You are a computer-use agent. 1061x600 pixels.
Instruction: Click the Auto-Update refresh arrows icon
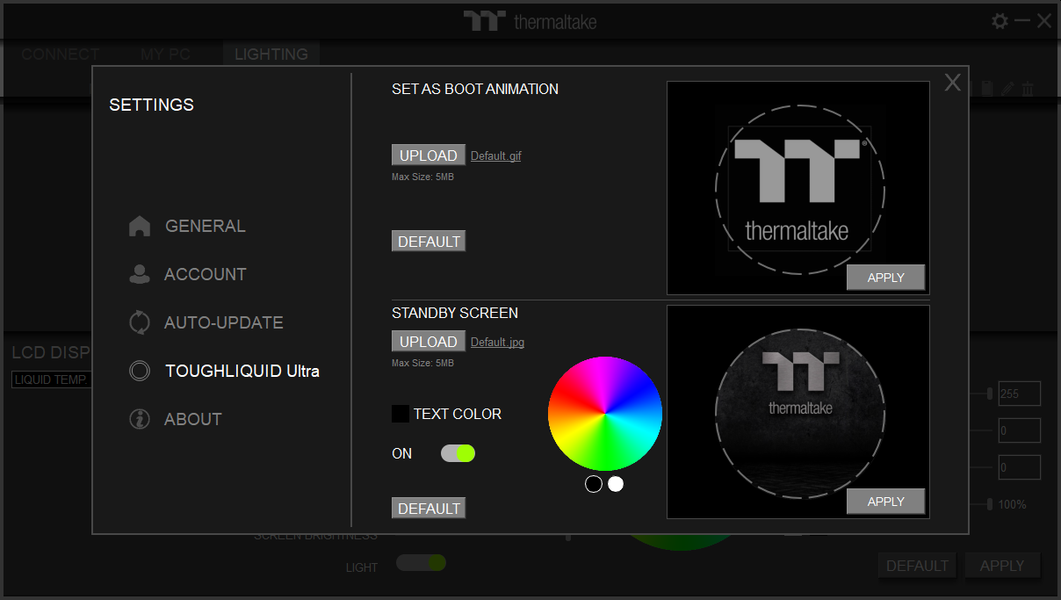click(x=139, y=323)
